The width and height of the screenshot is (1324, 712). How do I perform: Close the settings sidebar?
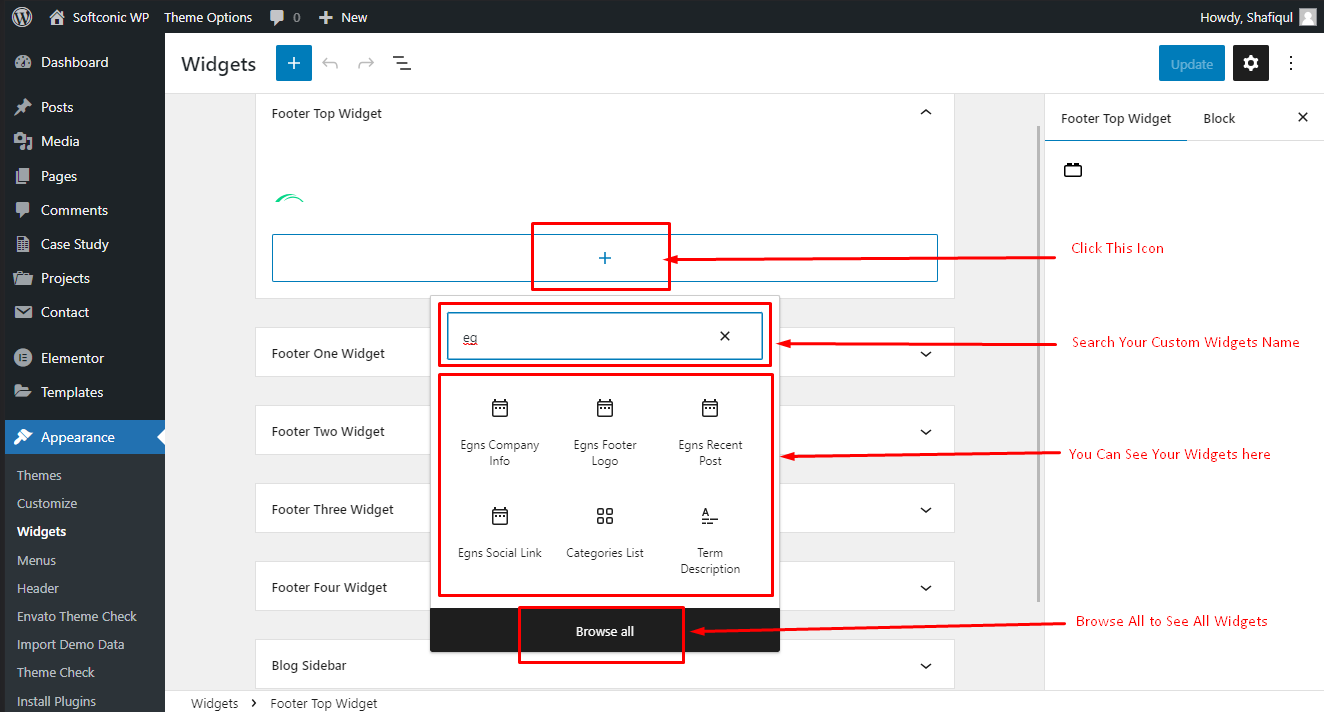tap(1303, 117)
